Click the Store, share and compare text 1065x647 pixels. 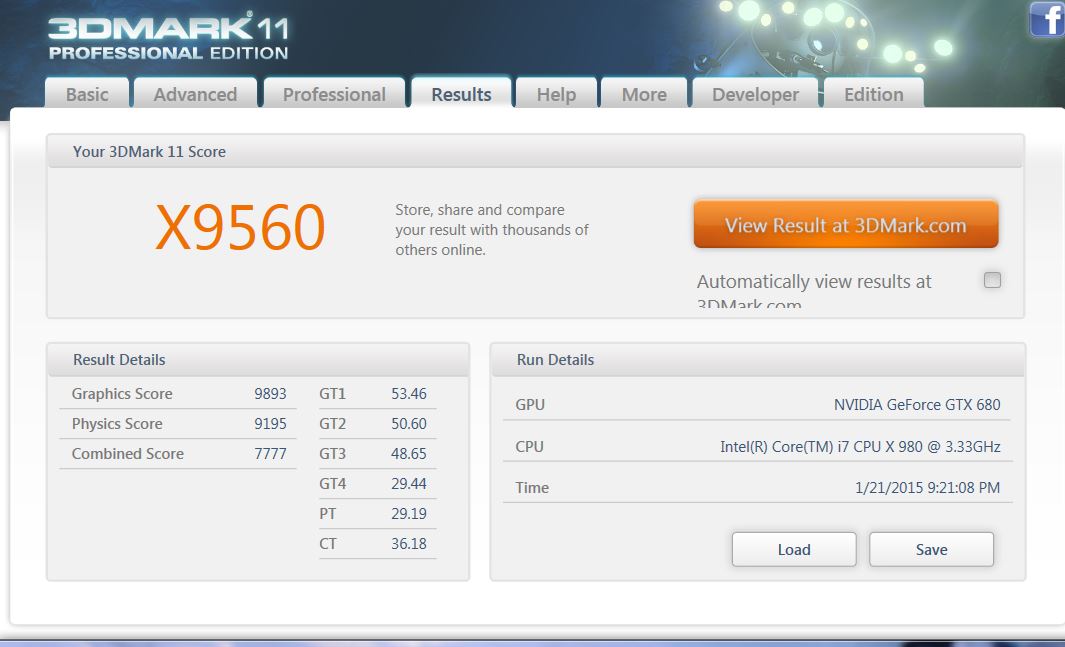(492, 229)
